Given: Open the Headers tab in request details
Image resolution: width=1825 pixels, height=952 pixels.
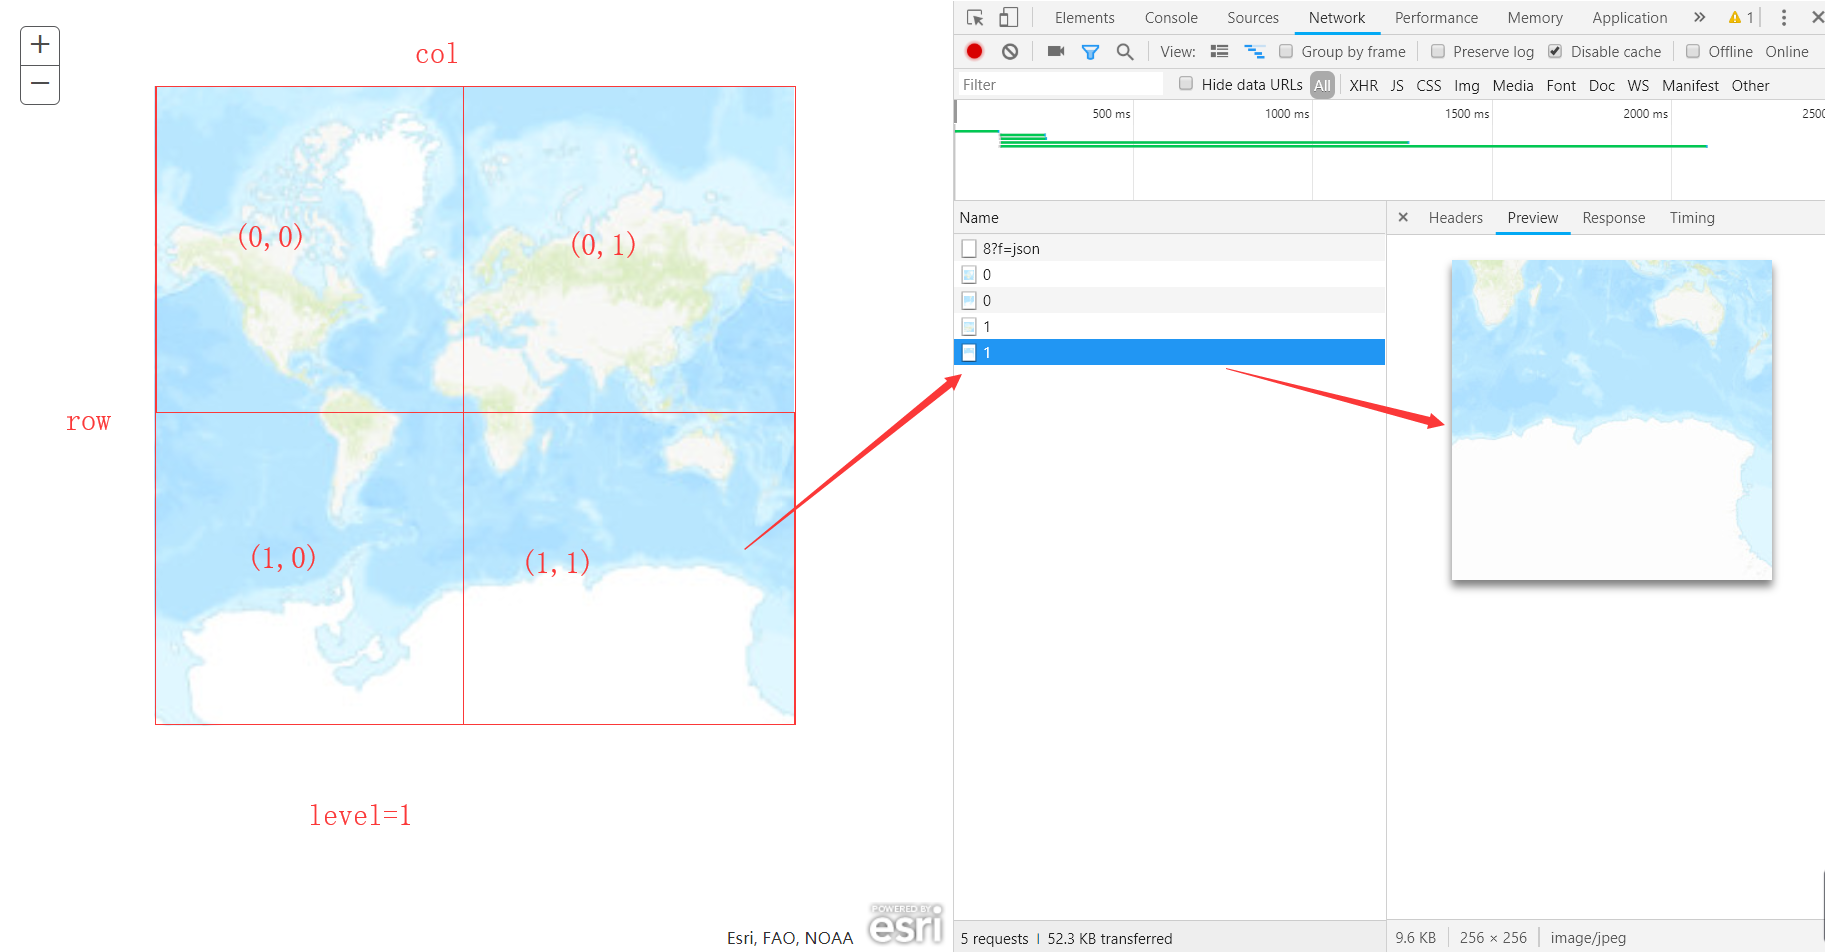Looking at the screenshot, I should (1455, 217).
